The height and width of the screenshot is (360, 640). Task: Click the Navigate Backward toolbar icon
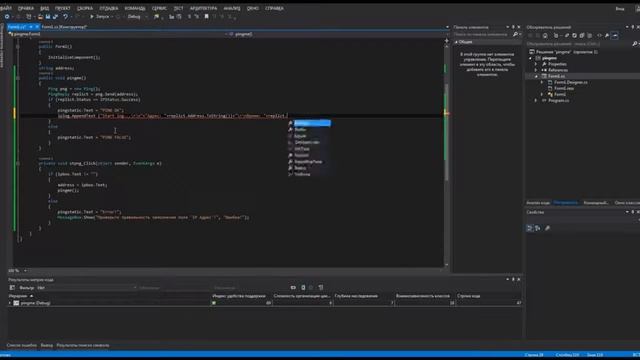pos(7,17)
